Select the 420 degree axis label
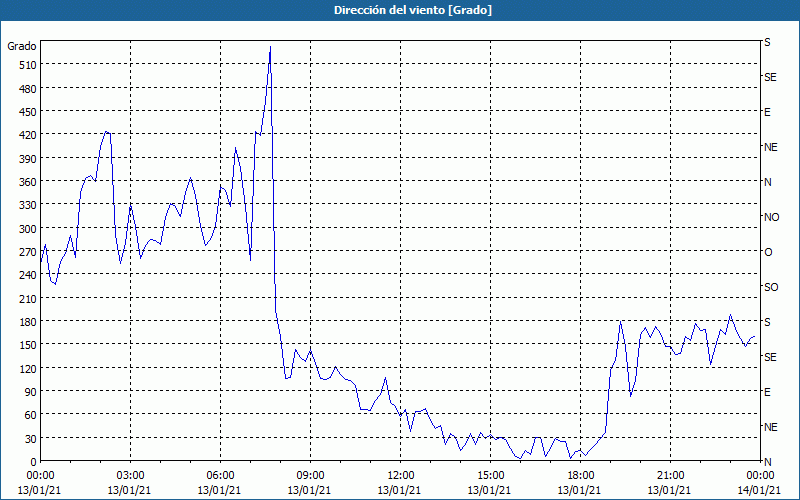Image resolution: width=800 pixels, height=500 pixels. [x=28, y=135]
